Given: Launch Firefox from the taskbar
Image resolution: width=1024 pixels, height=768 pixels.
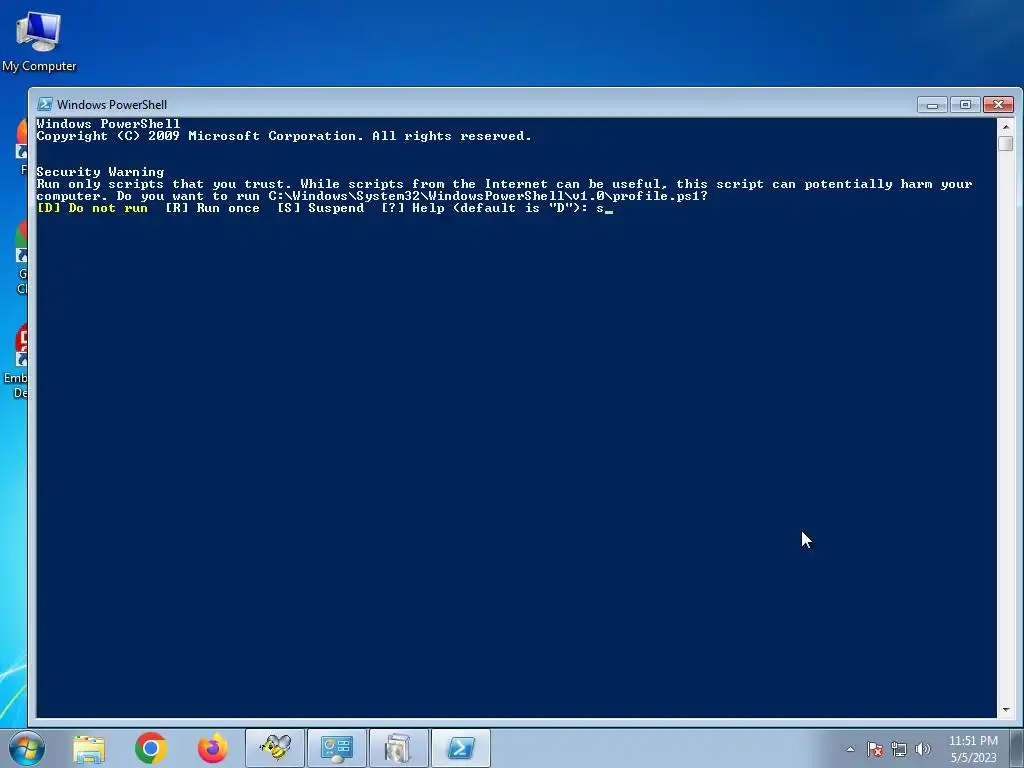Looking at the screenshot, I should pyautogui.click(x=213, y=748).
